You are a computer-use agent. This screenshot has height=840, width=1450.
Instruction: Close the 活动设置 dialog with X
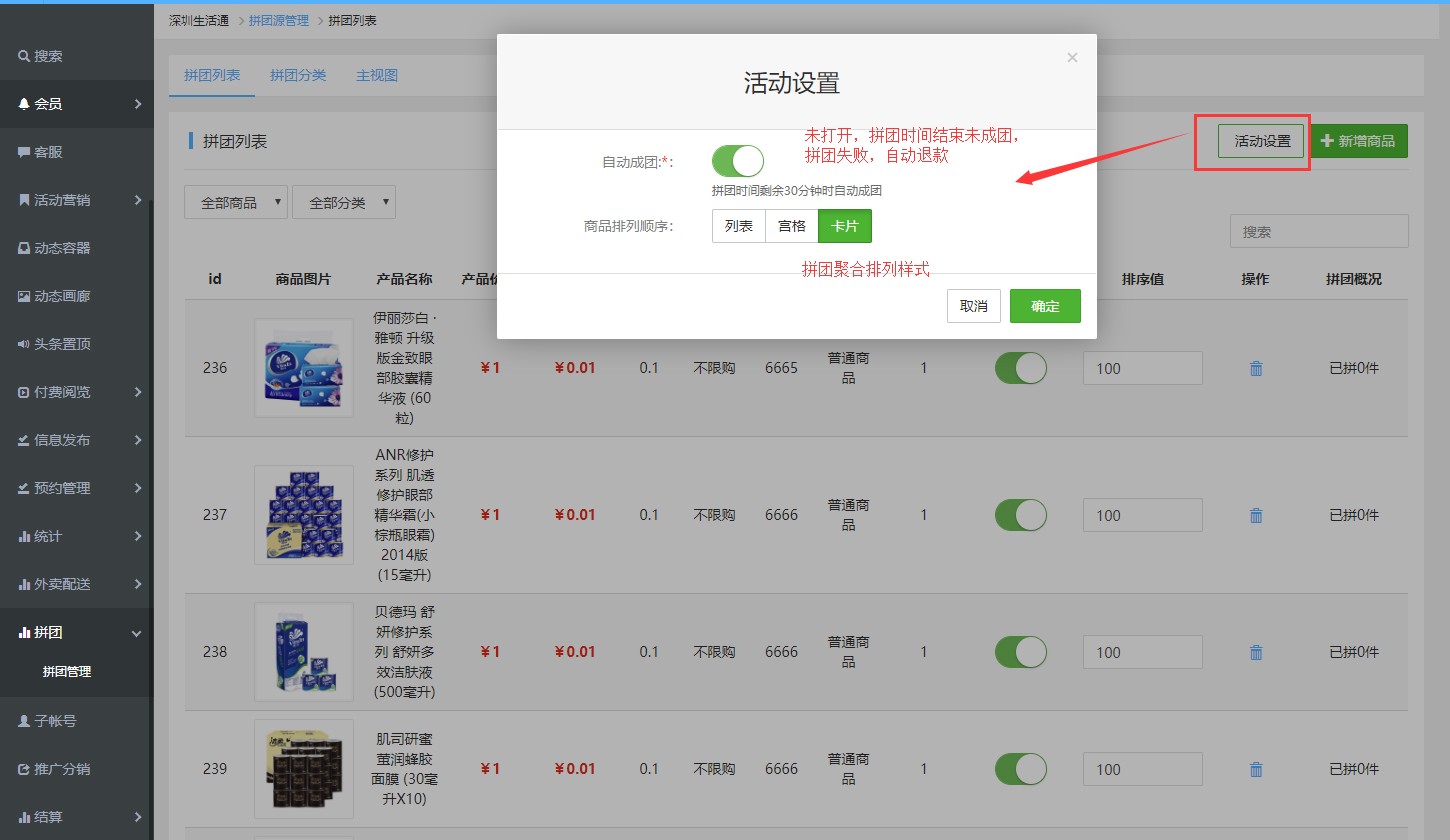coord(1072,58)
